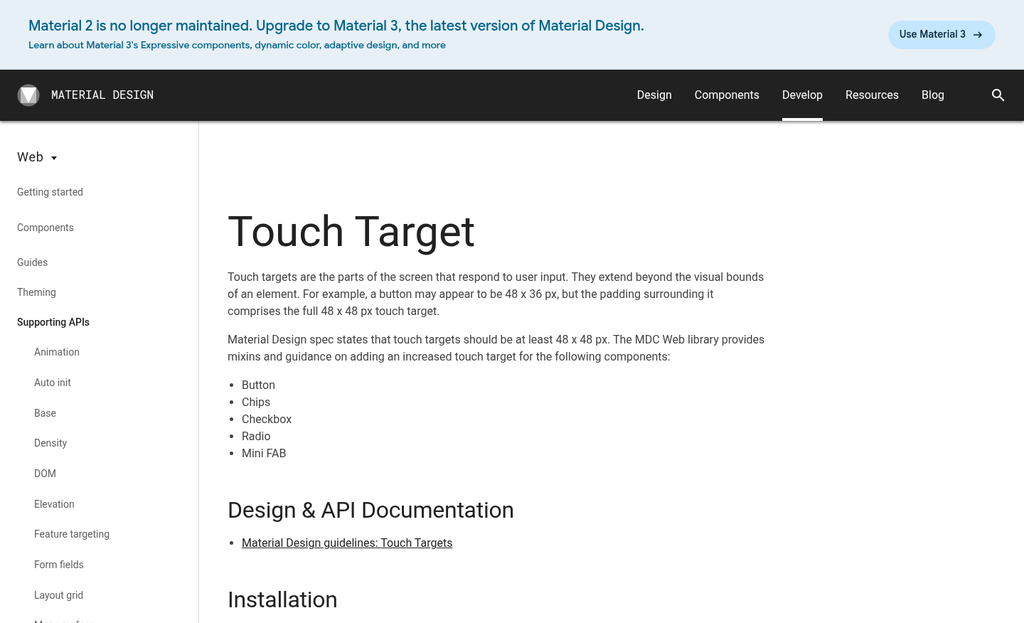Open Material 2 no longer maintained headline link
The image size is (1024, 623).
coord(336,25)
